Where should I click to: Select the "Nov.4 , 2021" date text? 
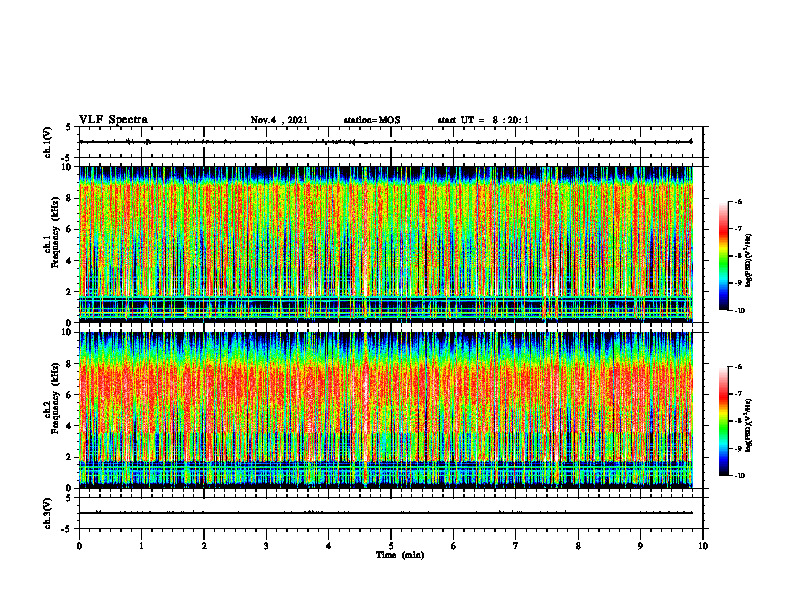[279, 120]
